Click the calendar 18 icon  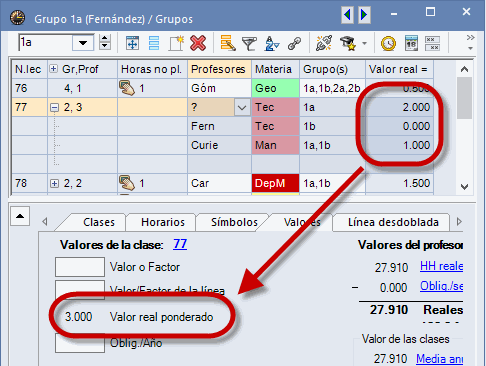click(x=411, y=43)
